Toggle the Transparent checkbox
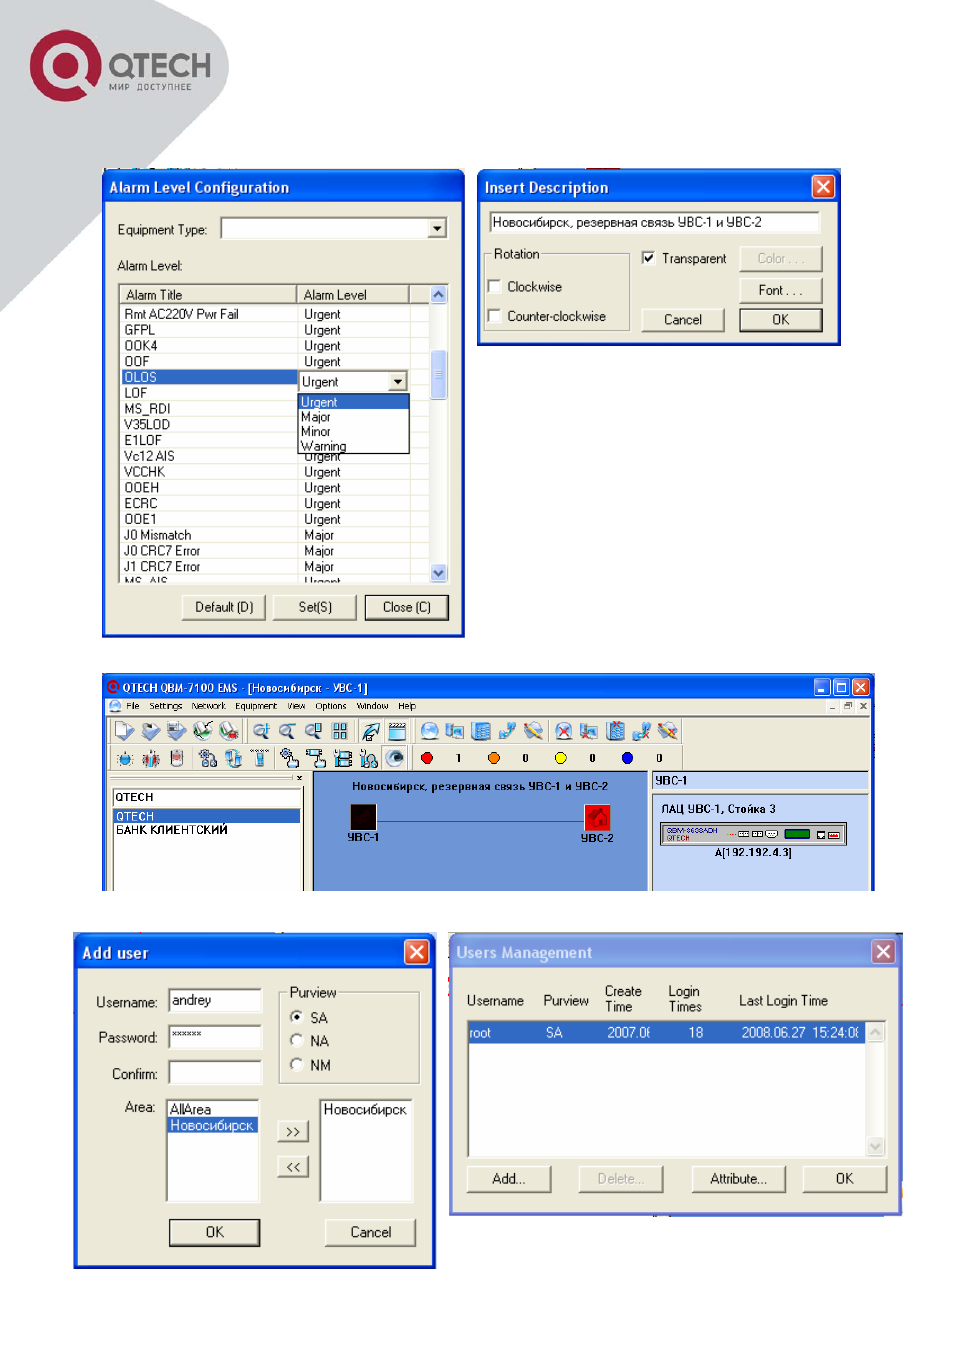Screen dimensions: 954x1350 click(x=648, y=258)
